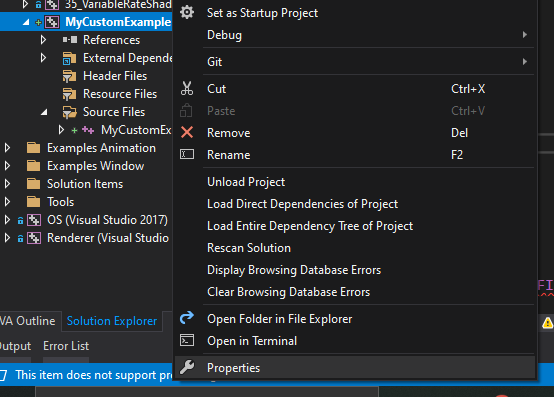Click the External Dependencies folder icon

(x=69, y=58)
